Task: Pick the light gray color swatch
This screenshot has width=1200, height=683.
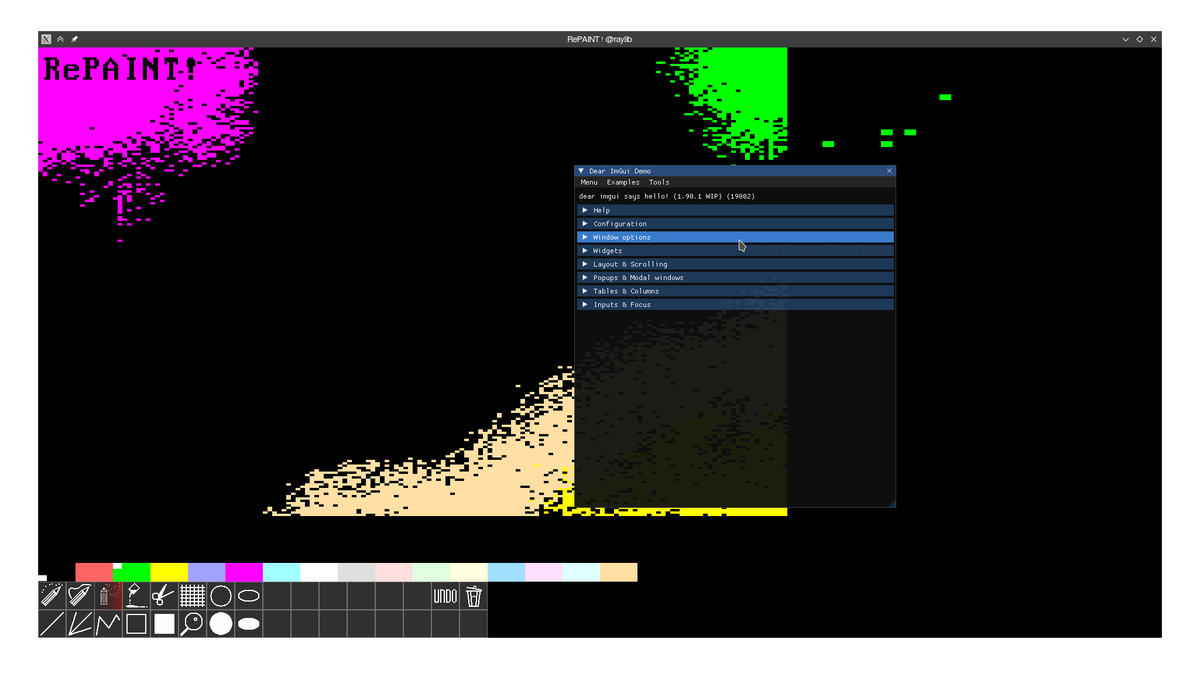Action: pyautogui.click(x=356, y=572)
